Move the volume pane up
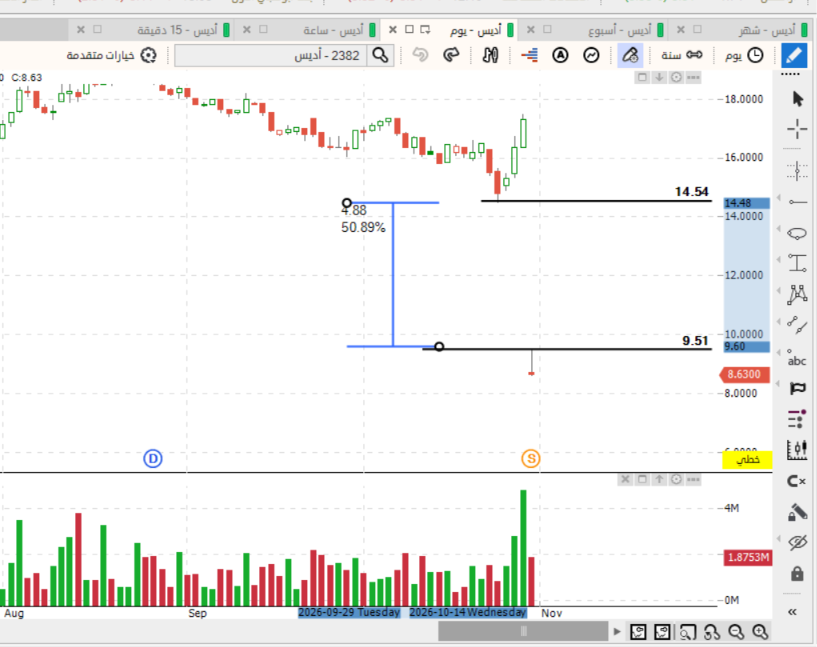This screenshot has width=817, height=647. (x=659, y=479)
